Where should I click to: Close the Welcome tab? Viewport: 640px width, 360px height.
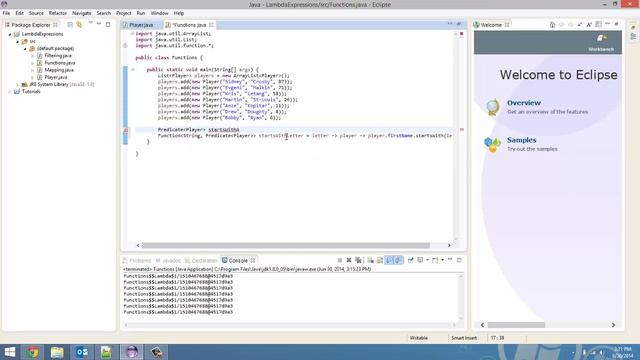507,25
